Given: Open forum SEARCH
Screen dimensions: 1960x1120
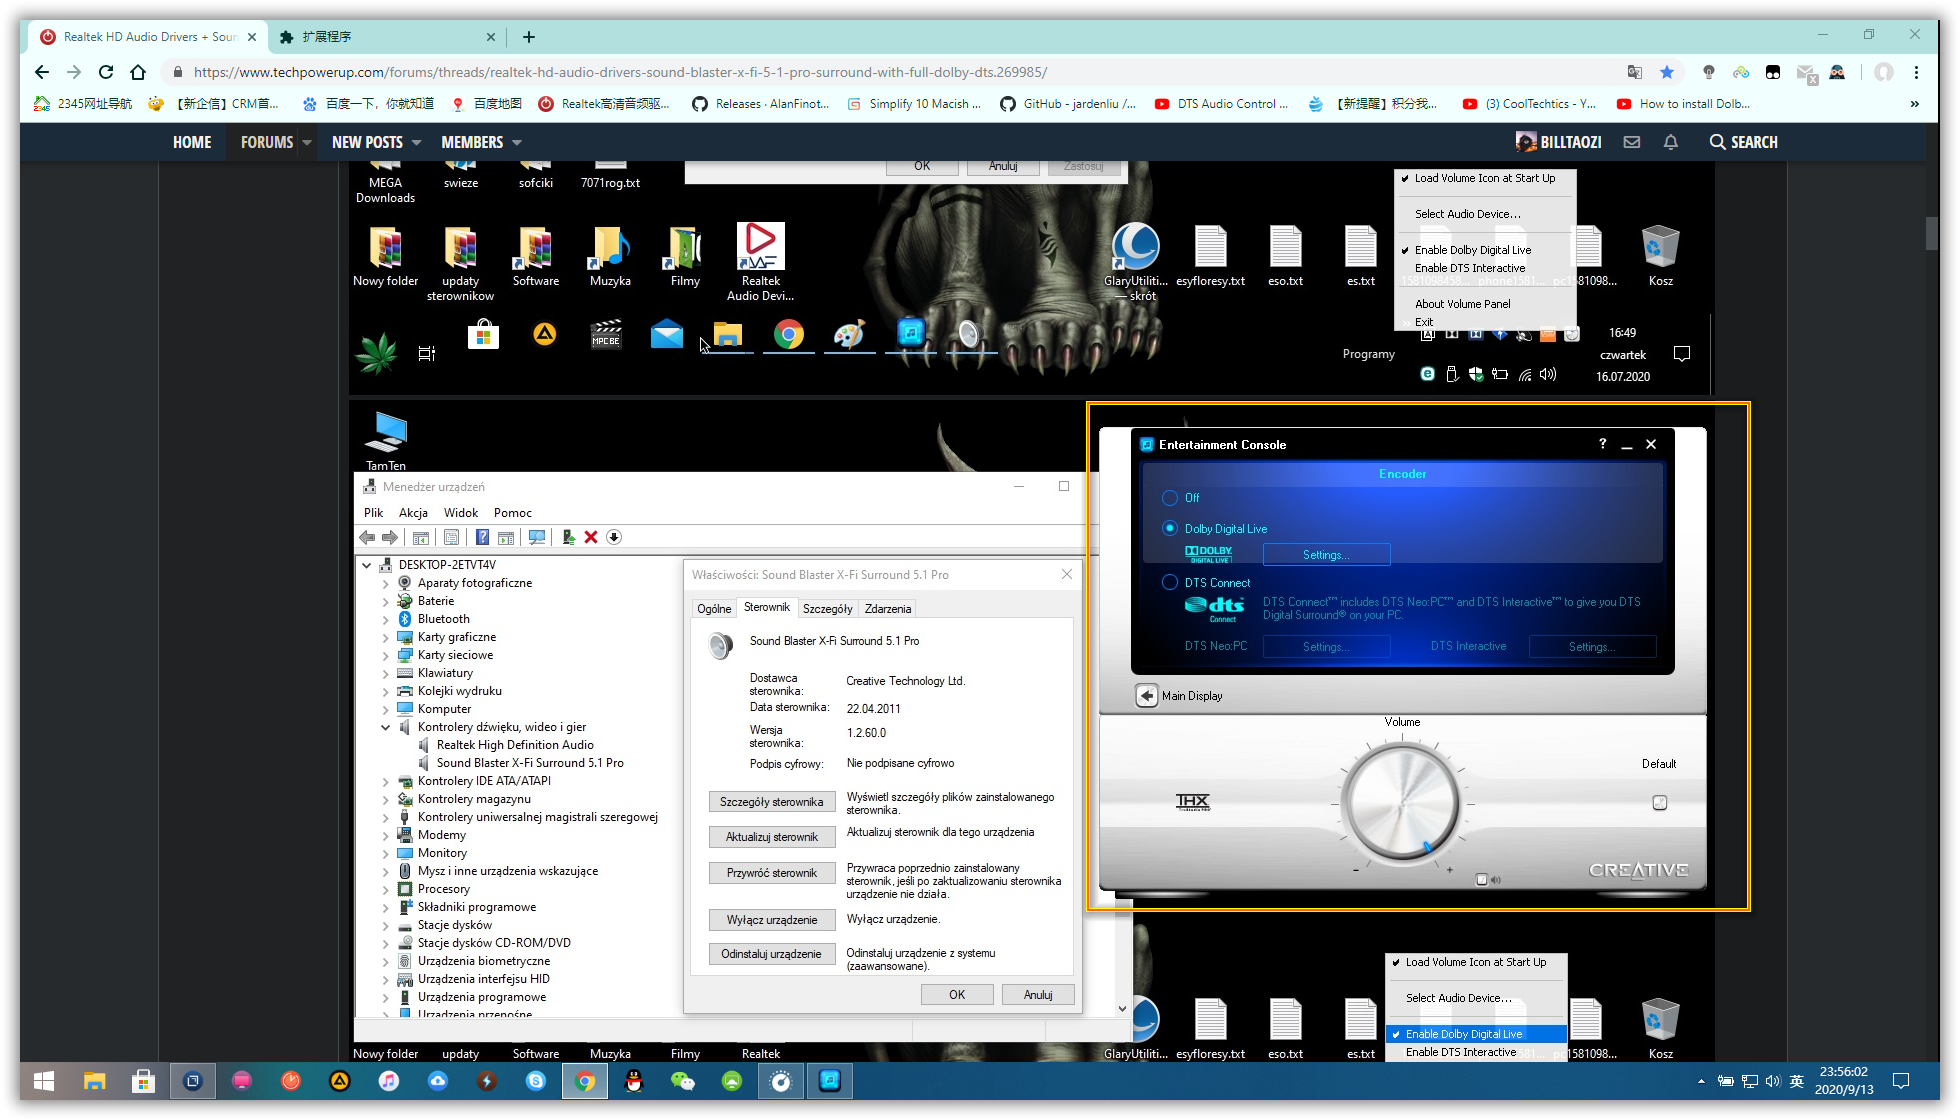Looking at the screenshot, I should (x=1744, y=142).
